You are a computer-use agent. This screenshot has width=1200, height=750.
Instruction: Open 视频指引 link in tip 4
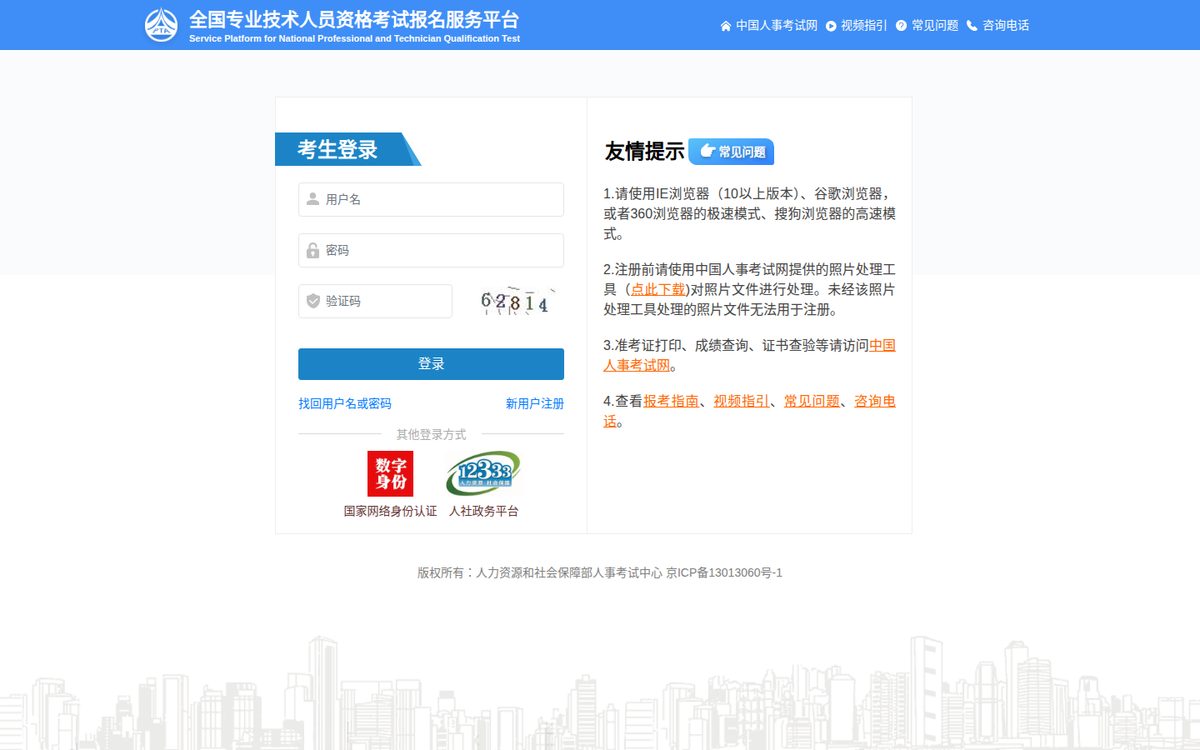pyautogui.click(x=742, y=401)
